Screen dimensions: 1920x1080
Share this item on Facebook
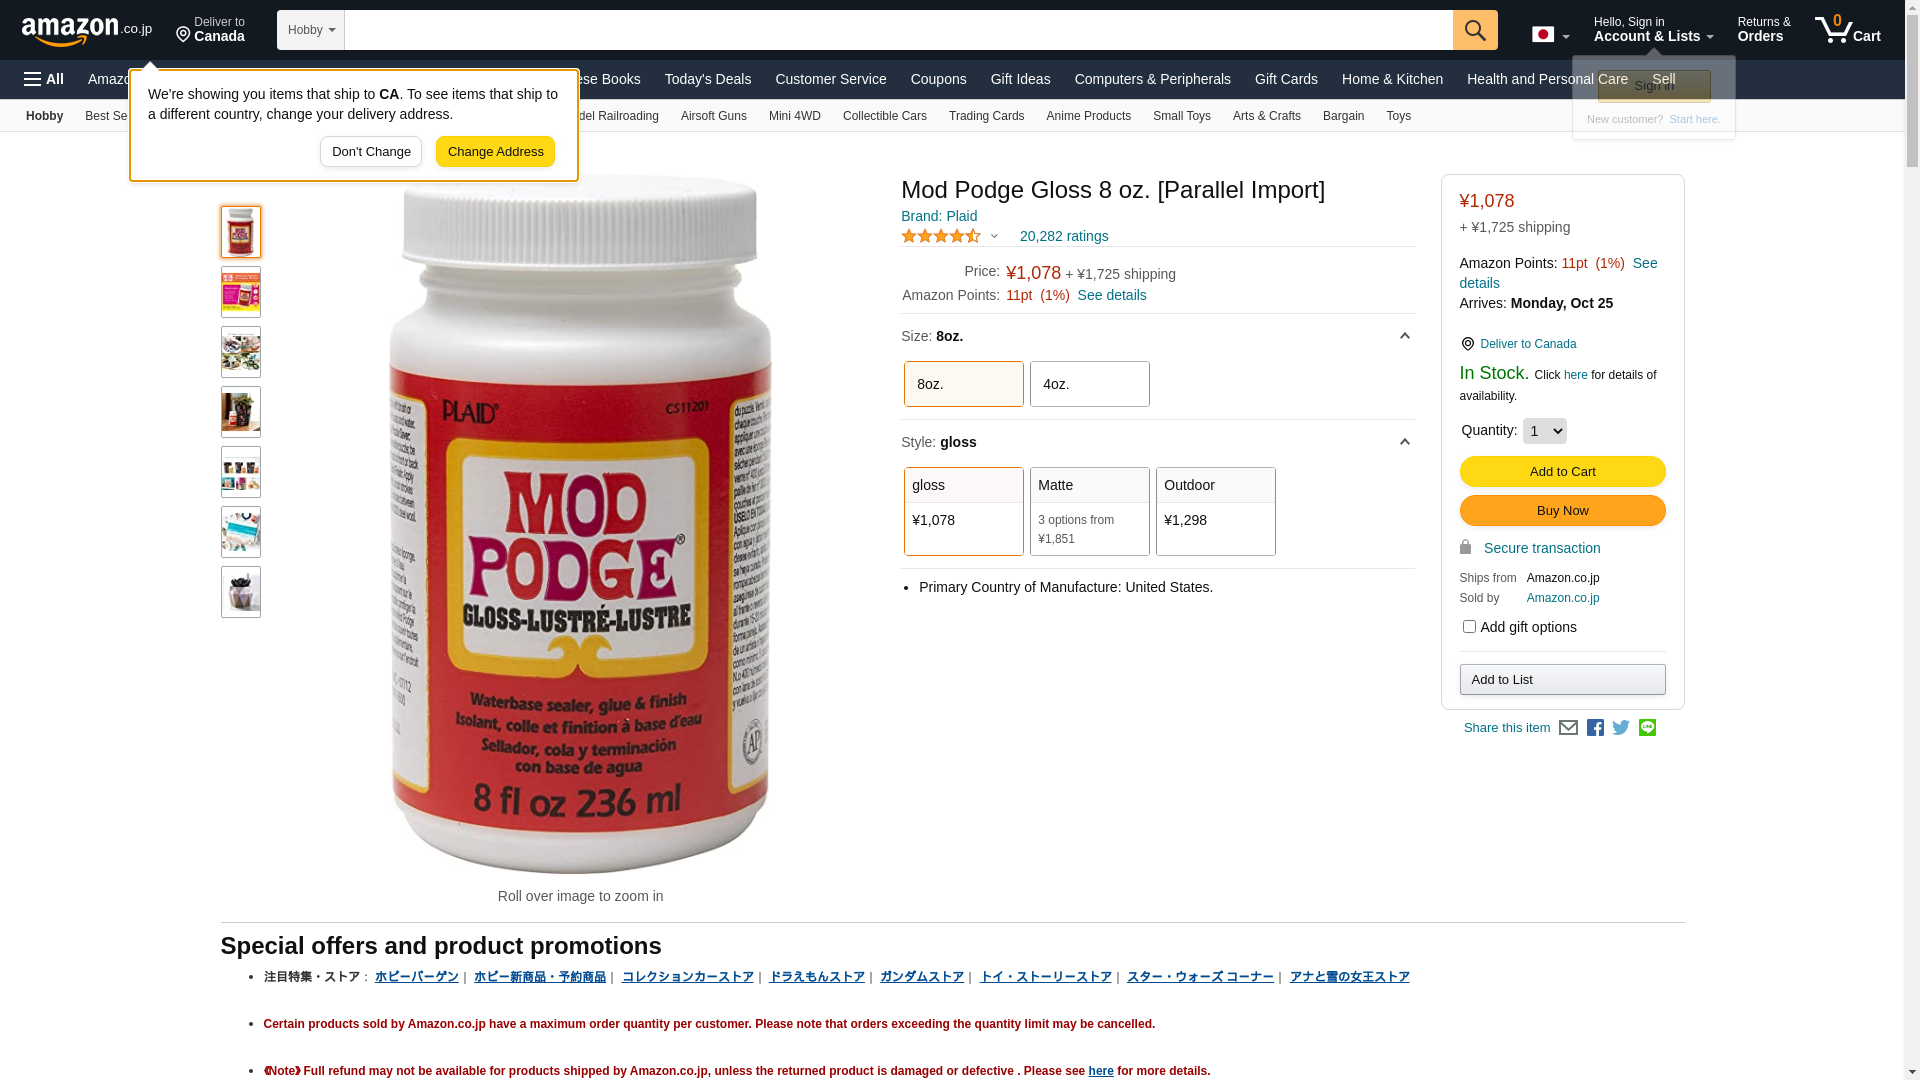[x=1595, y=728]
